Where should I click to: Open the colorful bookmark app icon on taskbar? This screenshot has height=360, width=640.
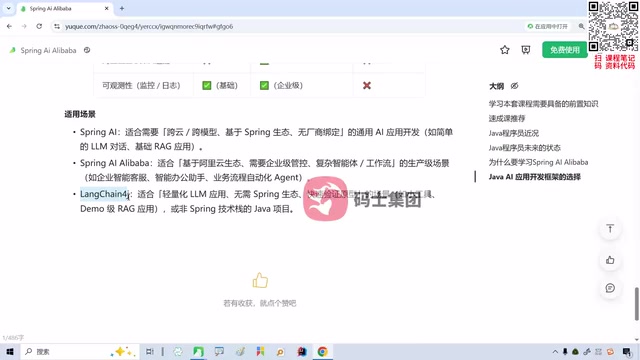[x=260, y=351]
